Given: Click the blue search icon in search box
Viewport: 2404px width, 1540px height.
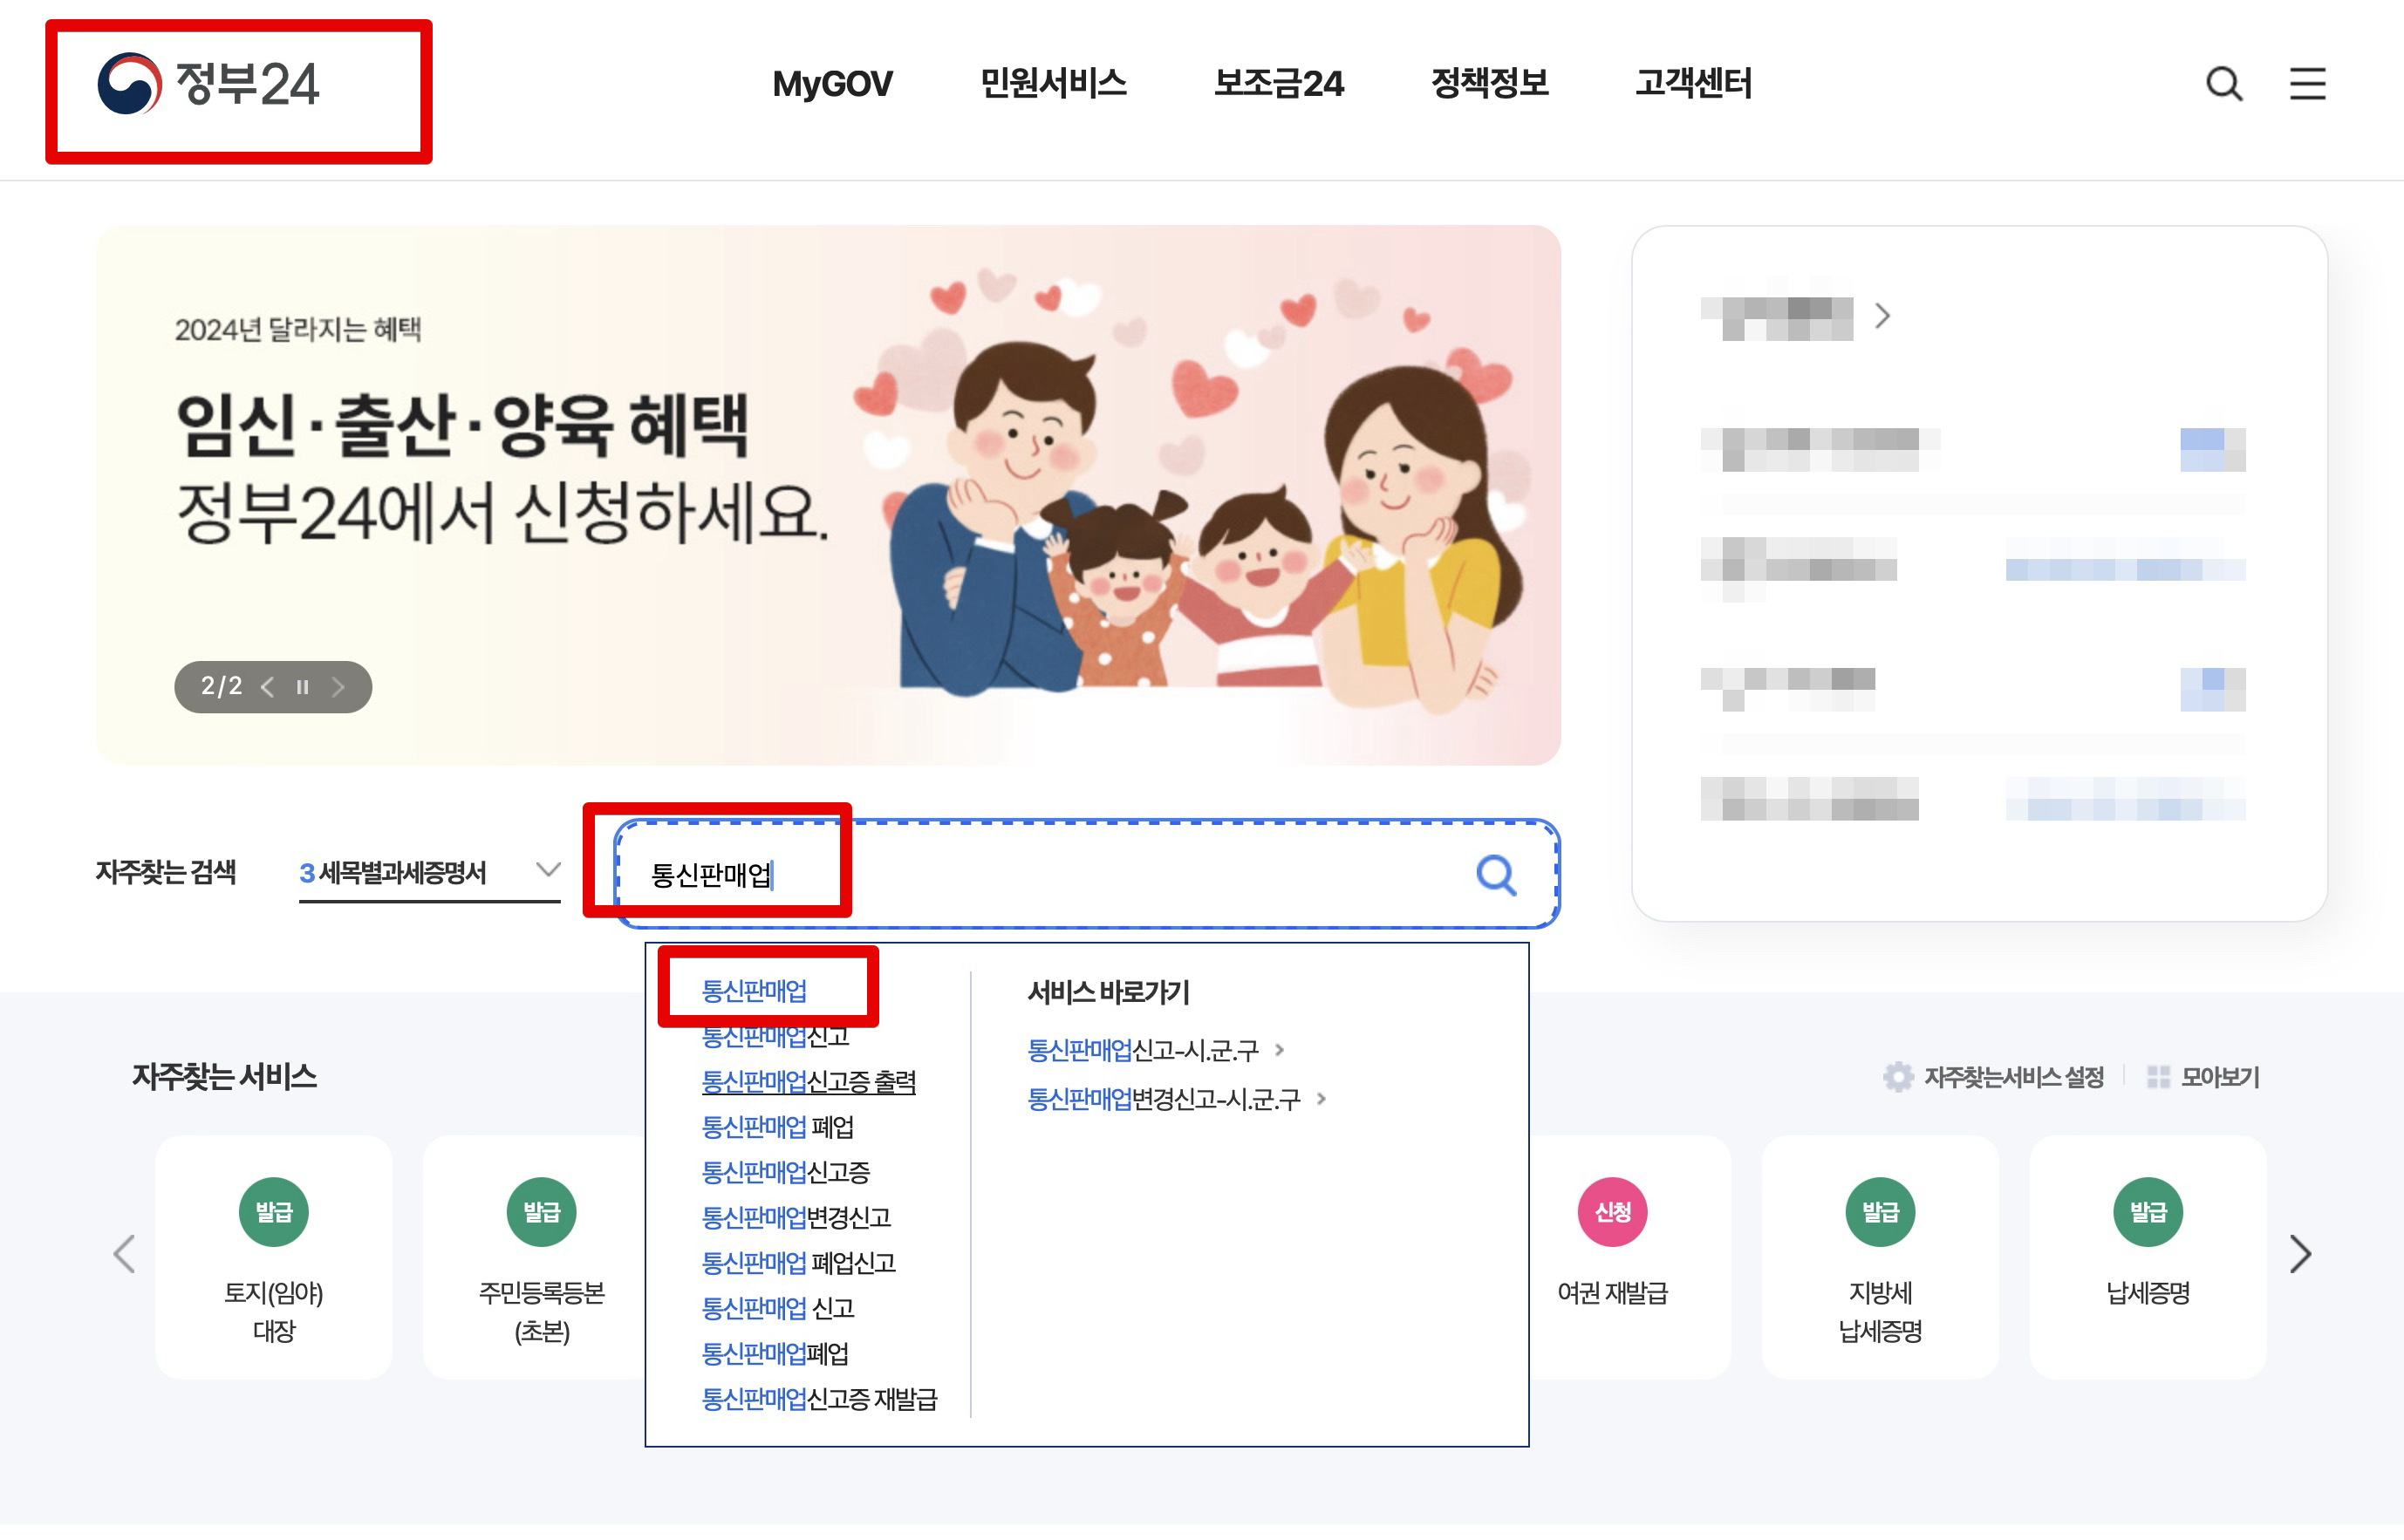Looking at the screenshot, I should (1495, 875).
